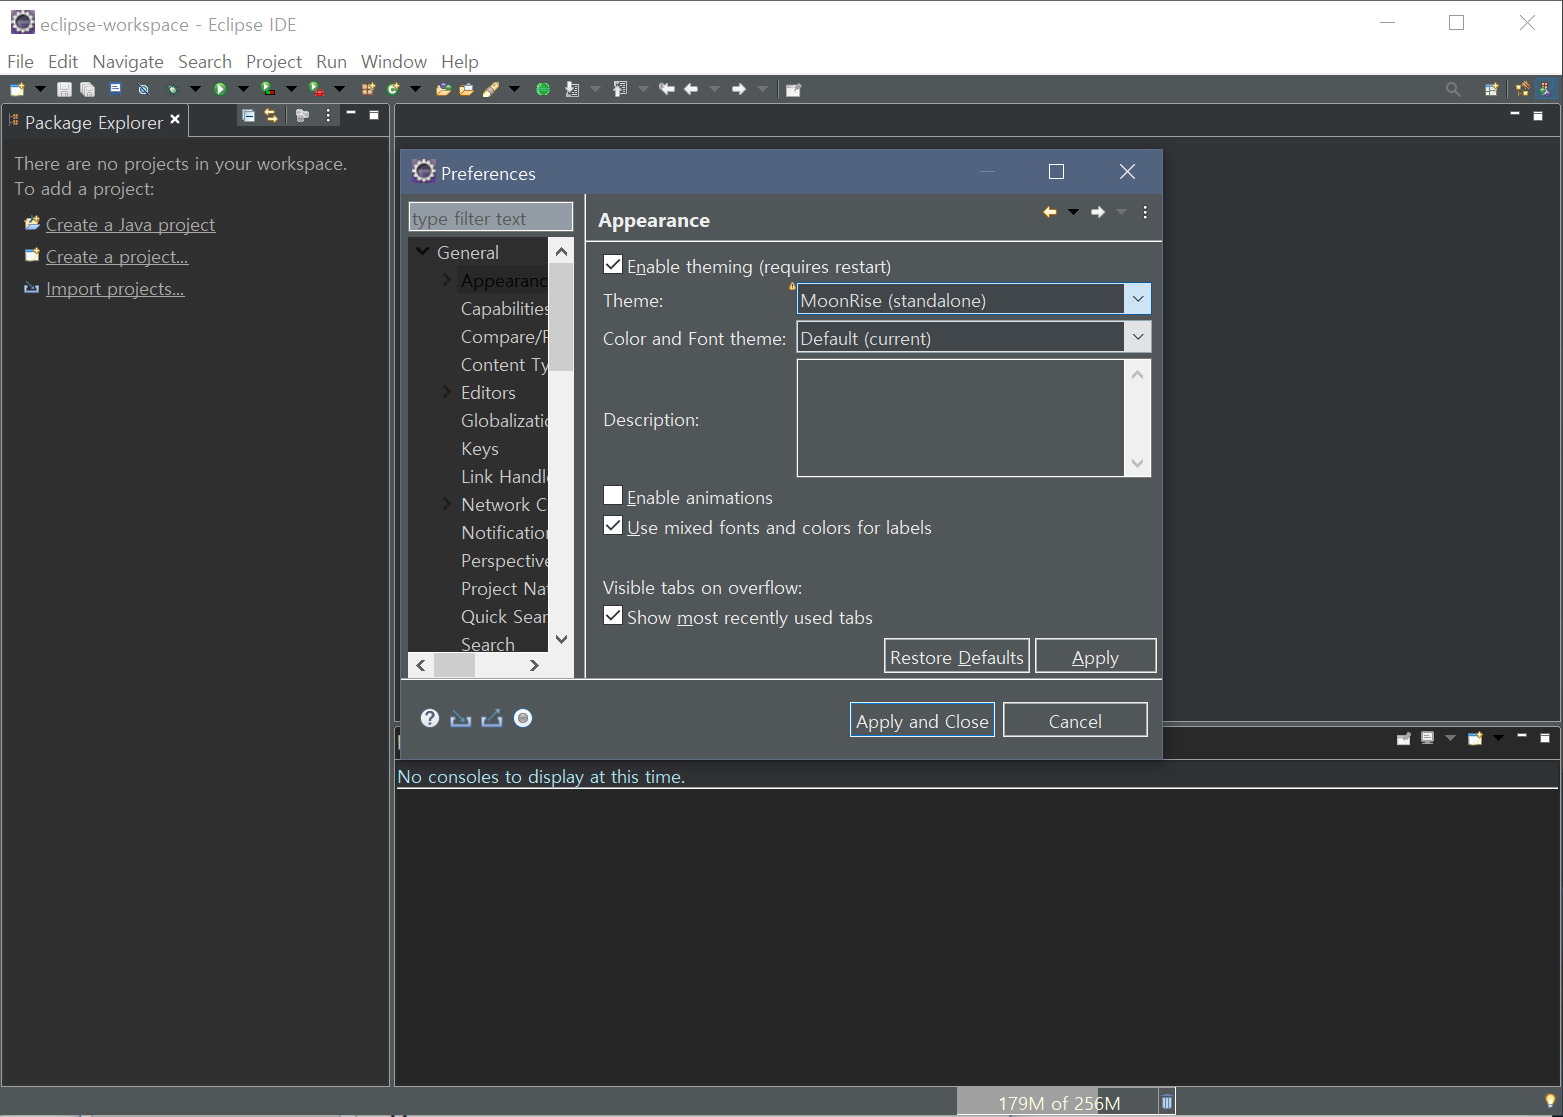The image size is (1563, 1117).
Task: Click the Create a project link
Action: click(x=117, y=257)
